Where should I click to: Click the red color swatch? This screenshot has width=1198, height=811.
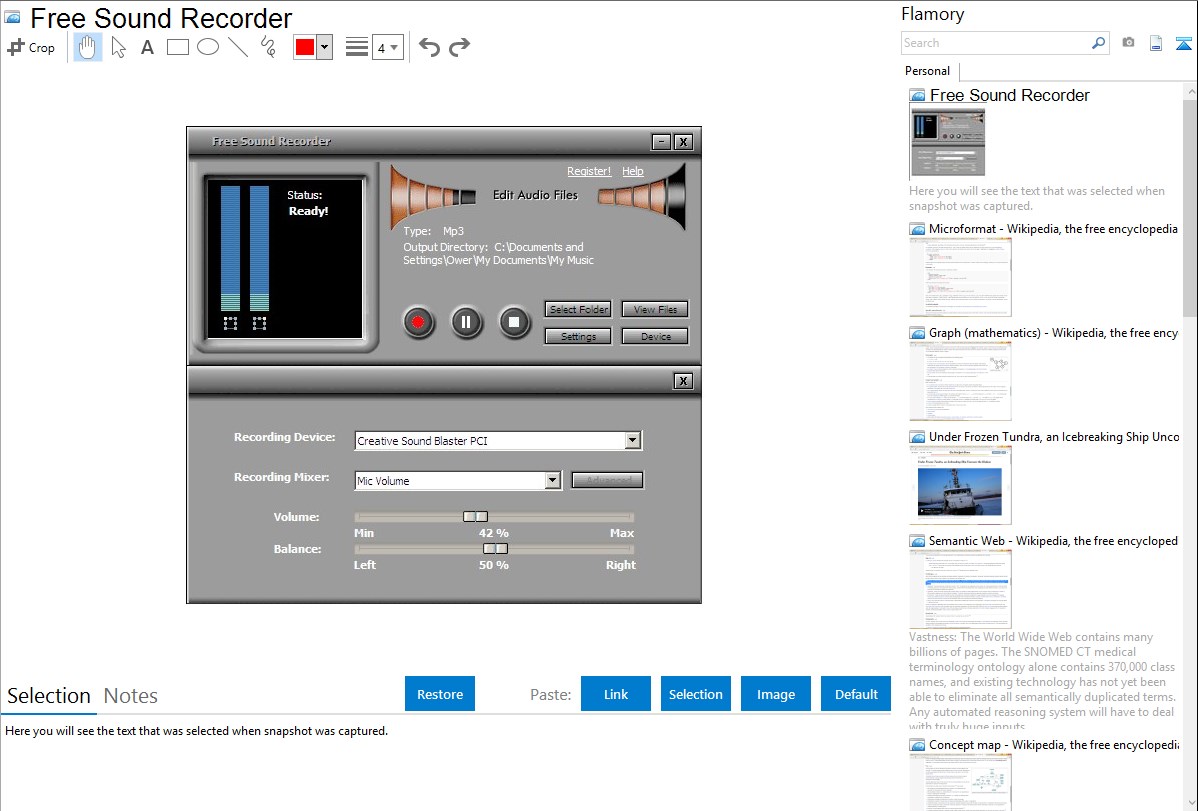(305, 47)
